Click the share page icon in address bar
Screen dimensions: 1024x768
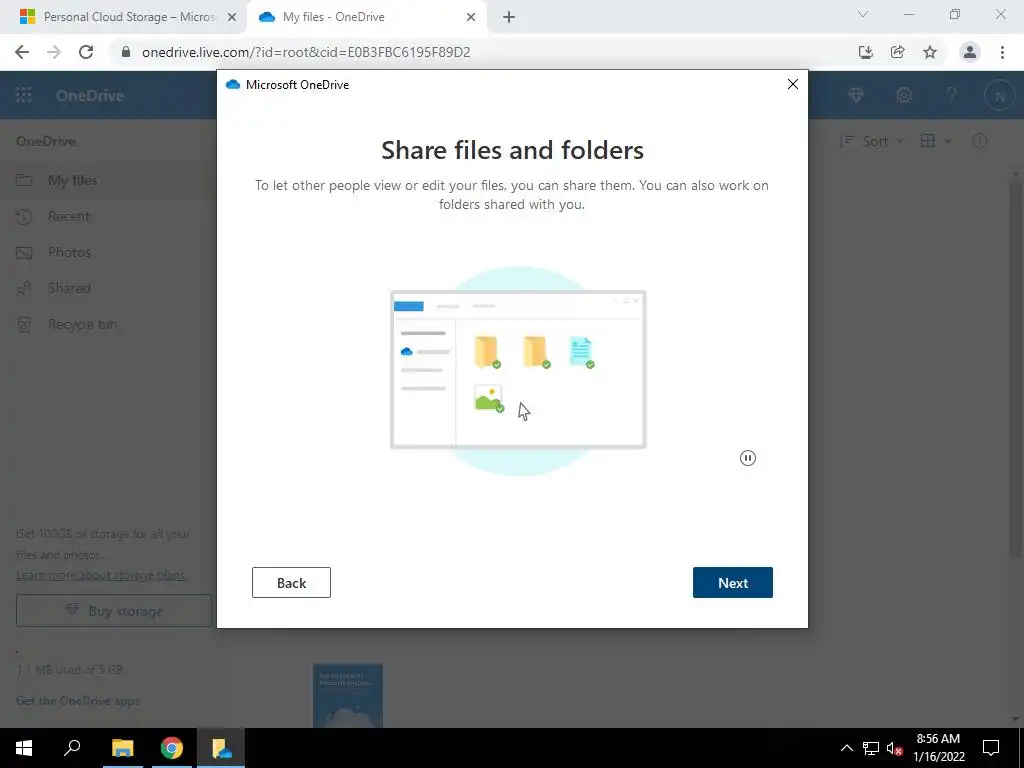(x=897, y=52)
